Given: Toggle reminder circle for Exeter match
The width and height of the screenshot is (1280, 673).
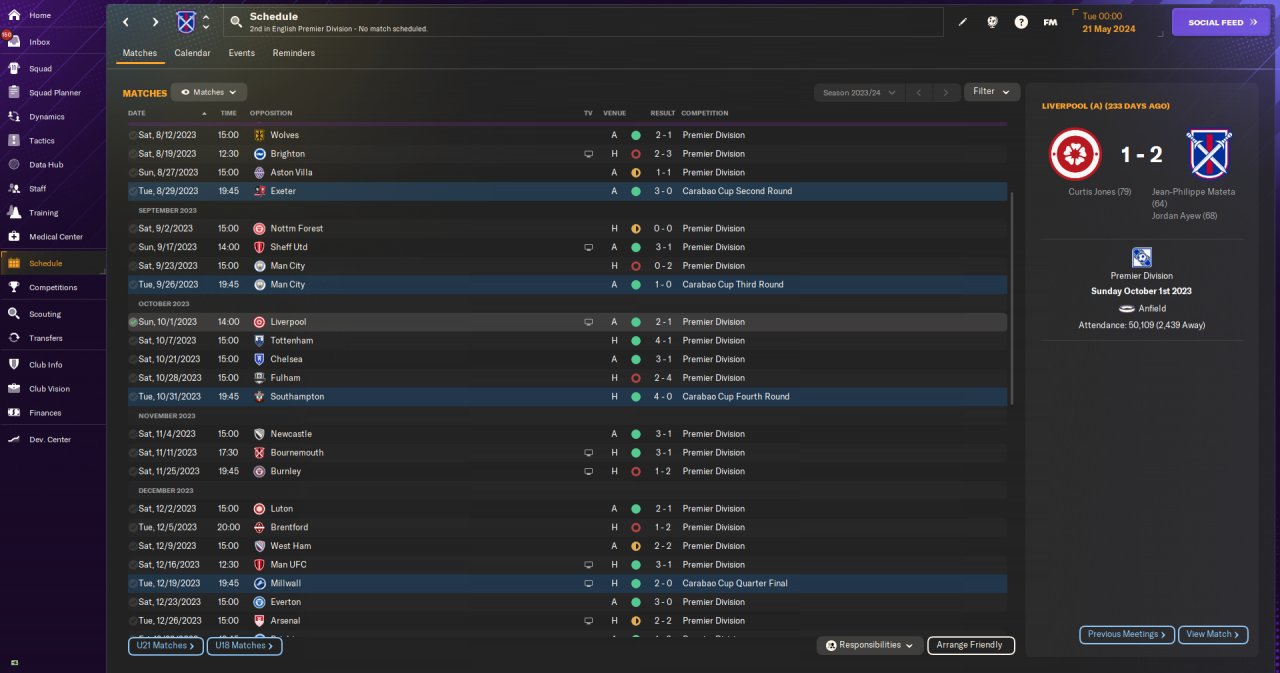Looking at the screenshot, I should (133, 191).
